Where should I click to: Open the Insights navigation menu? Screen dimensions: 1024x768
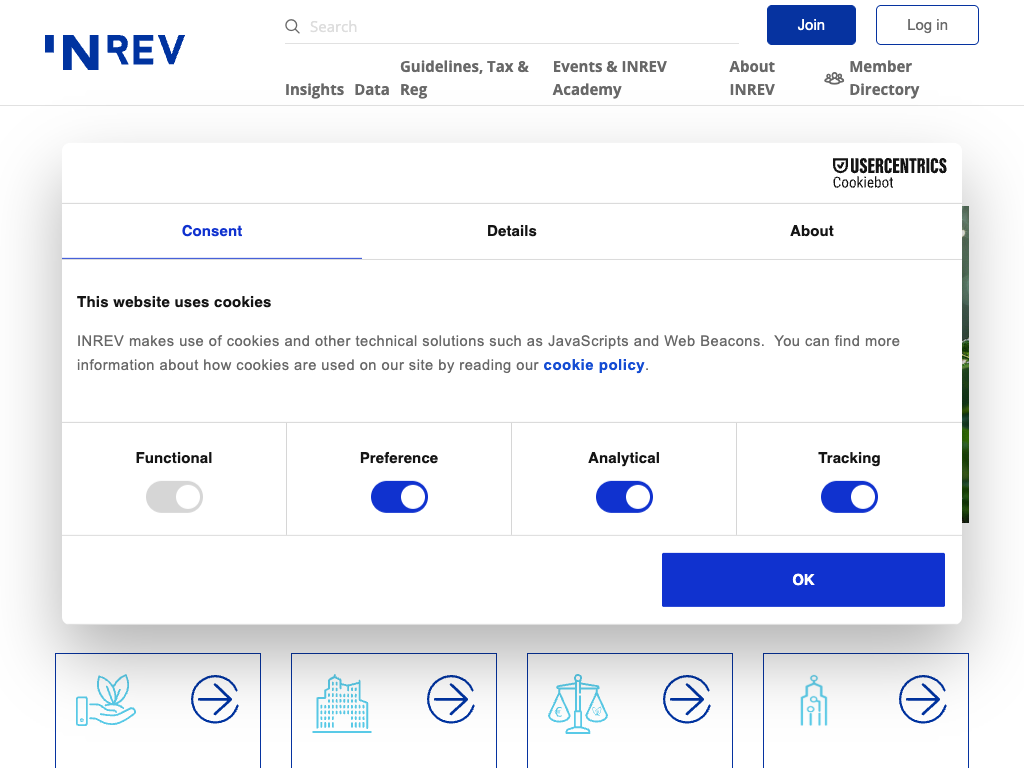(314, 89)
